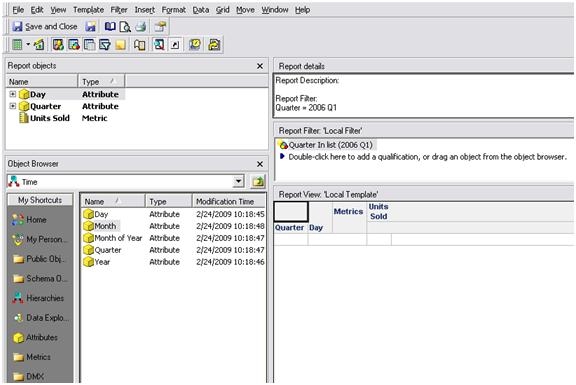Expand the Quarter attribute in Report objects
Image resolution: width=576 pixels, height=385 pixels.
[12, 106]
